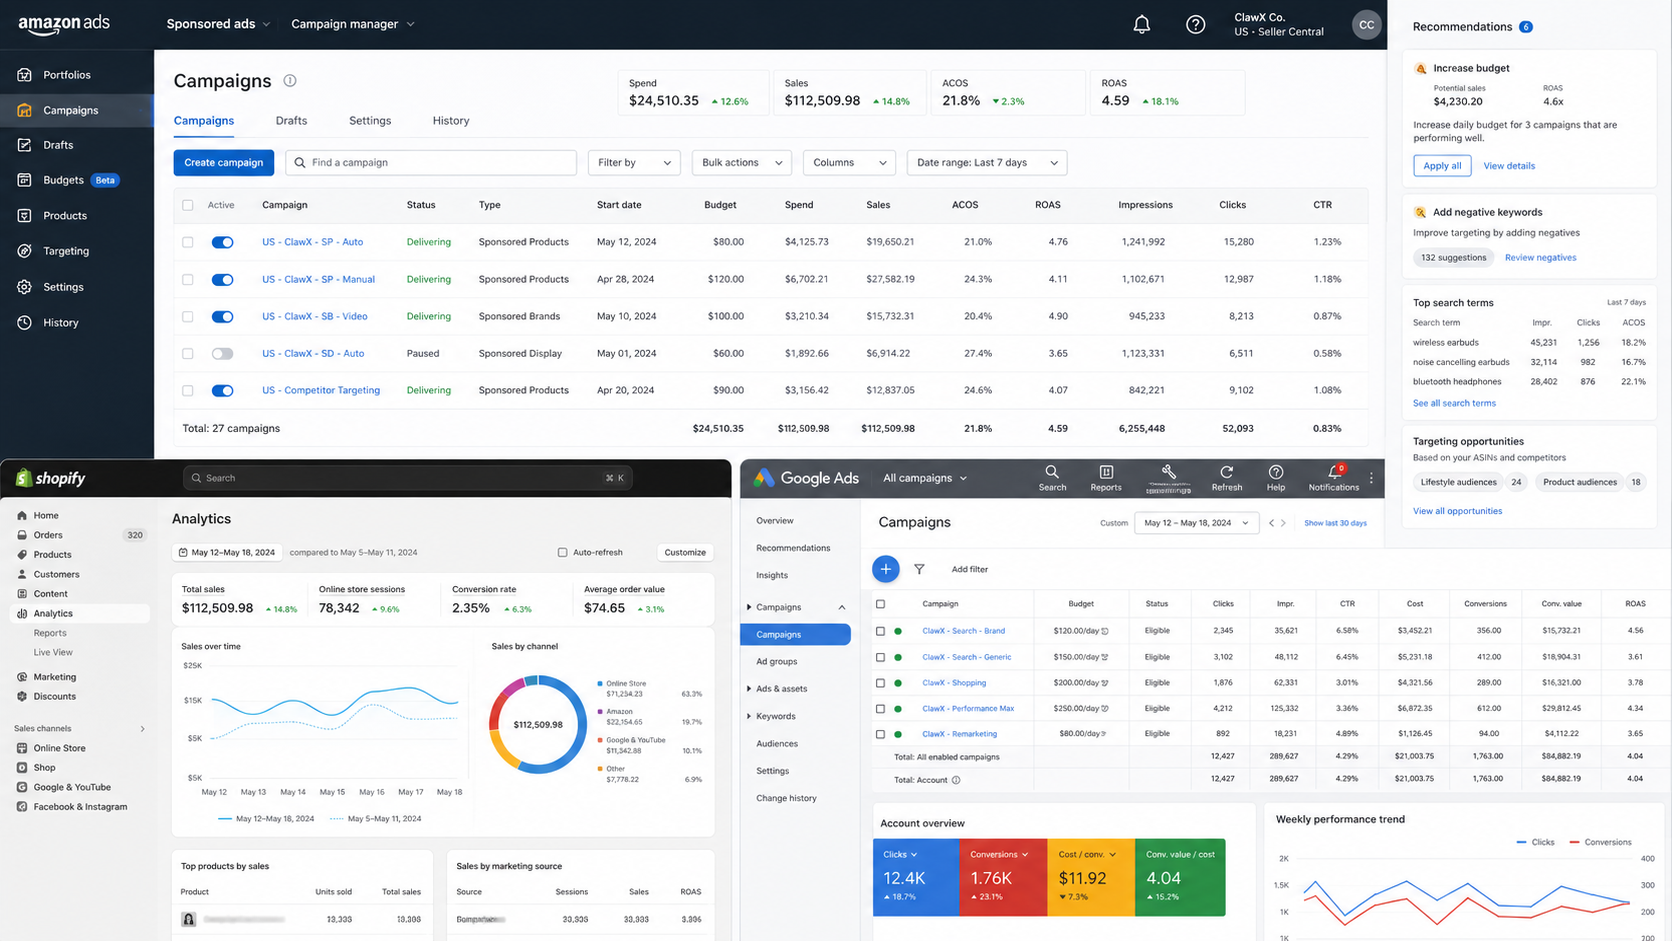Open Amazon Ads help question-mark icon

click(1195, 24)
